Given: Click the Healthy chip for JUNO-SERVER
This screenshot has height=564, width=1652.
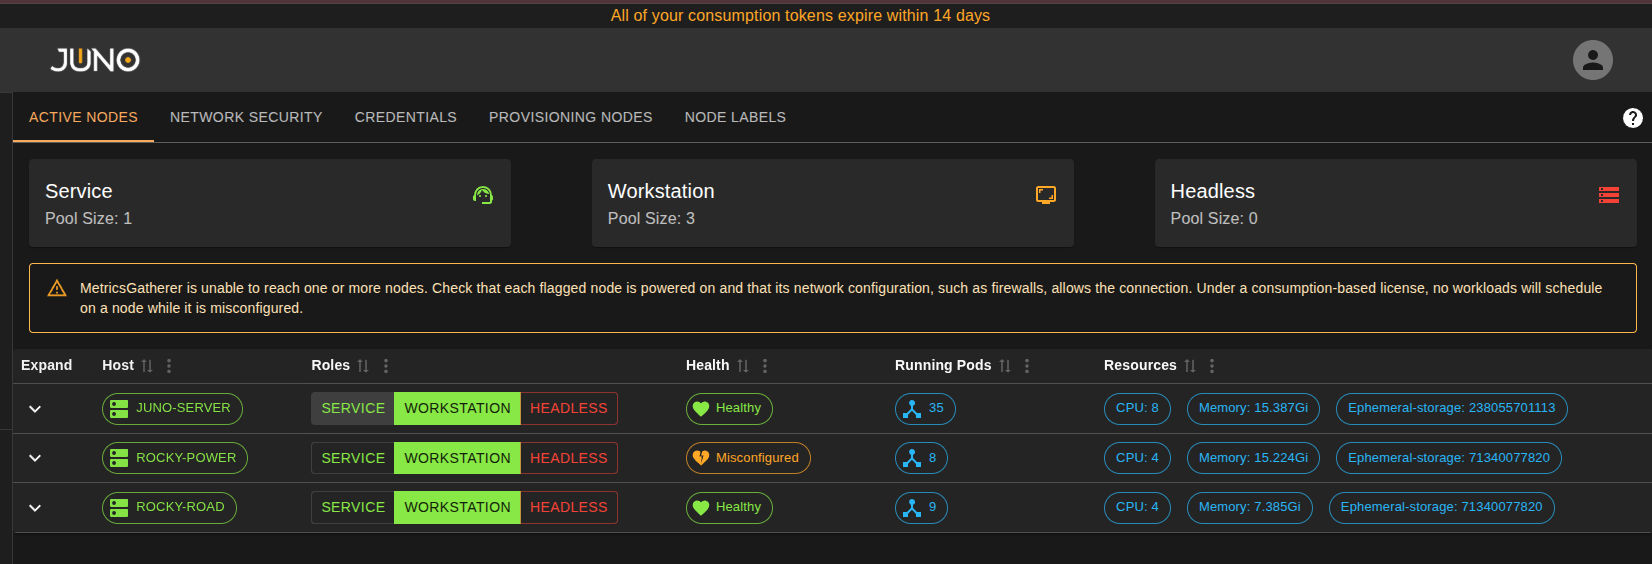Looking at the screenshot, I should tap(729, 408).
